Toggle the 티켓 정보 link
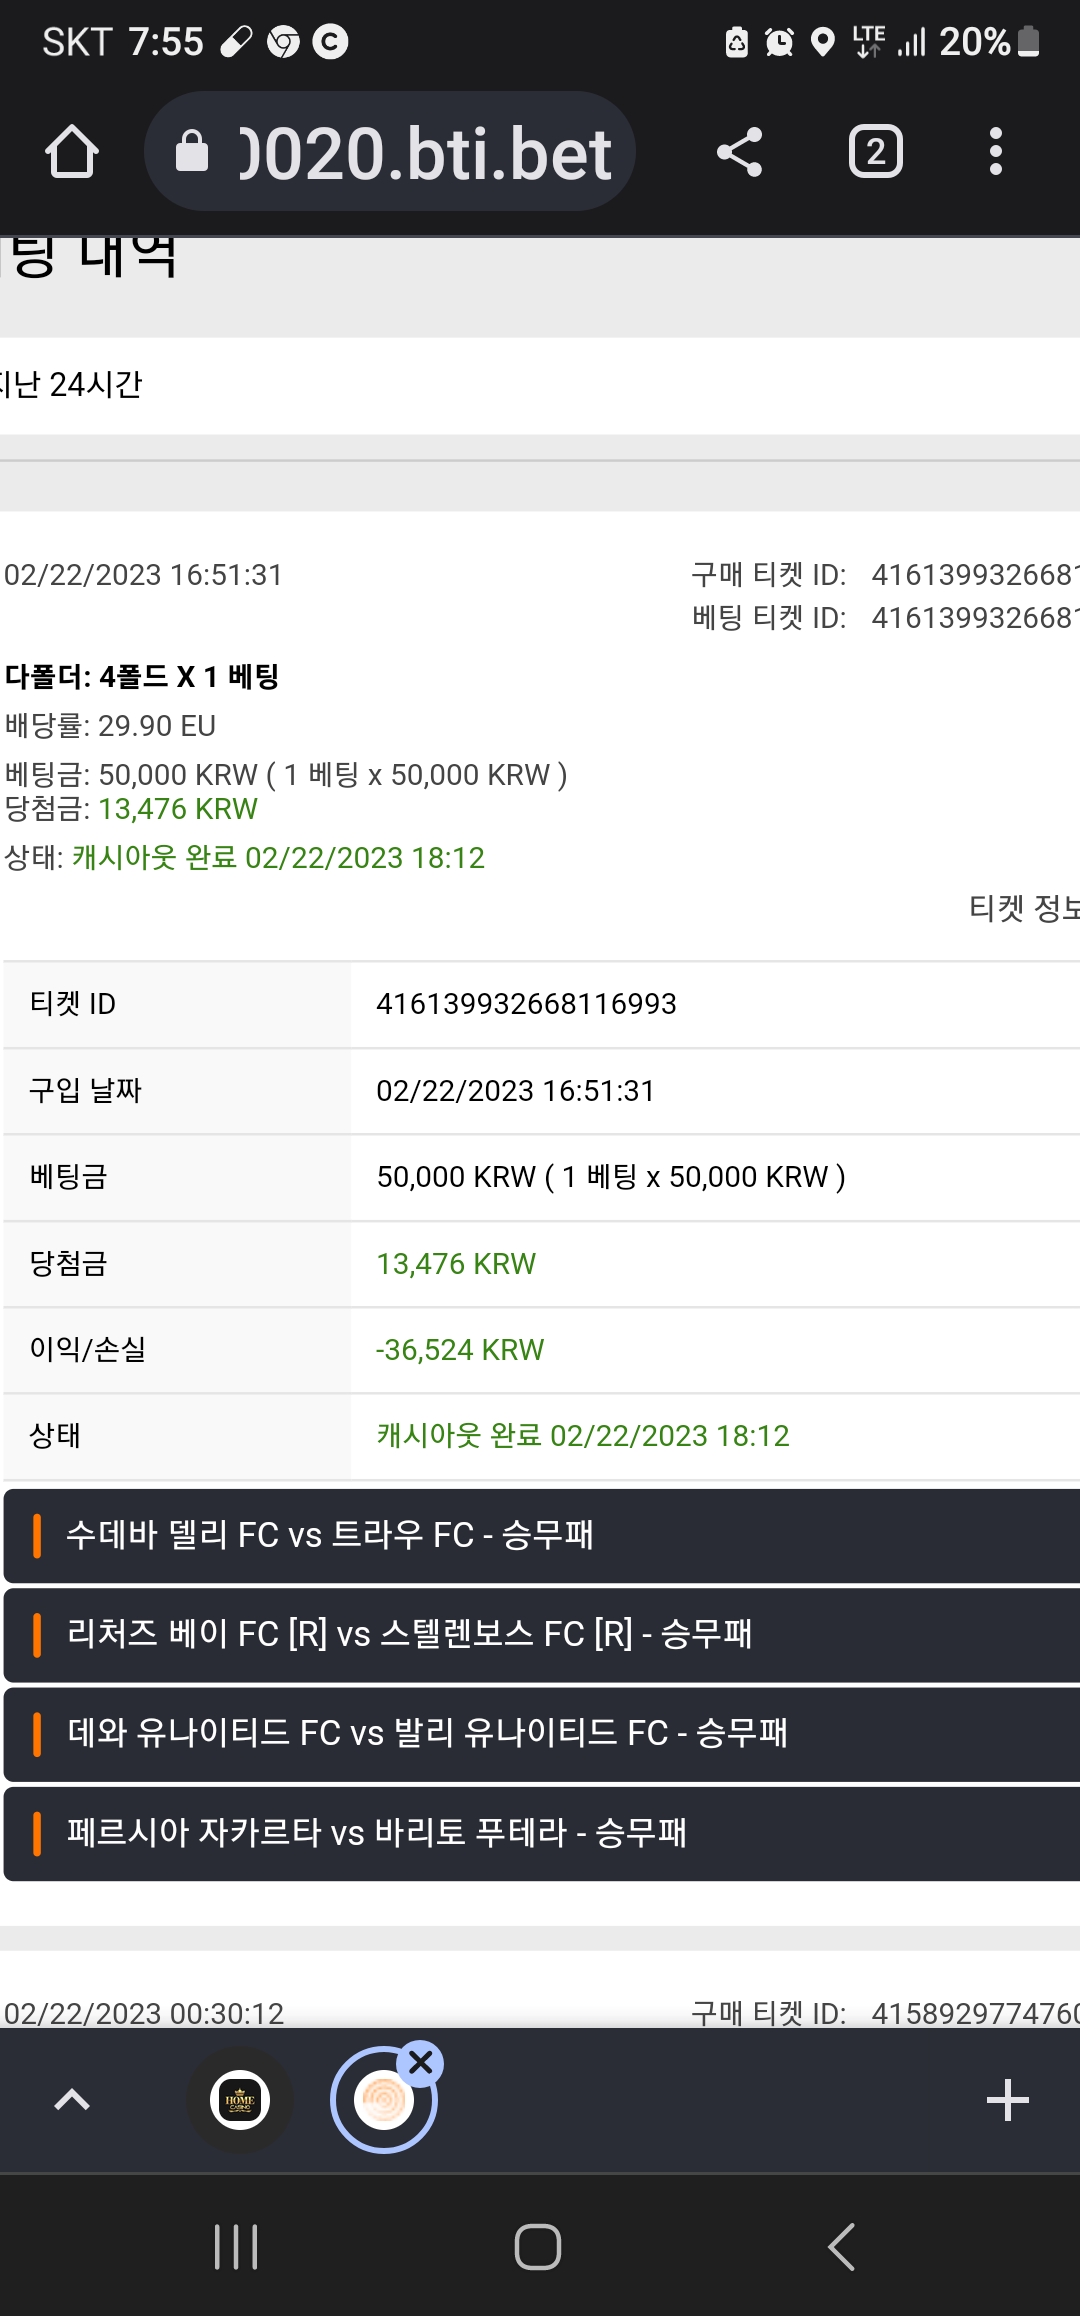 [1024, 908]
